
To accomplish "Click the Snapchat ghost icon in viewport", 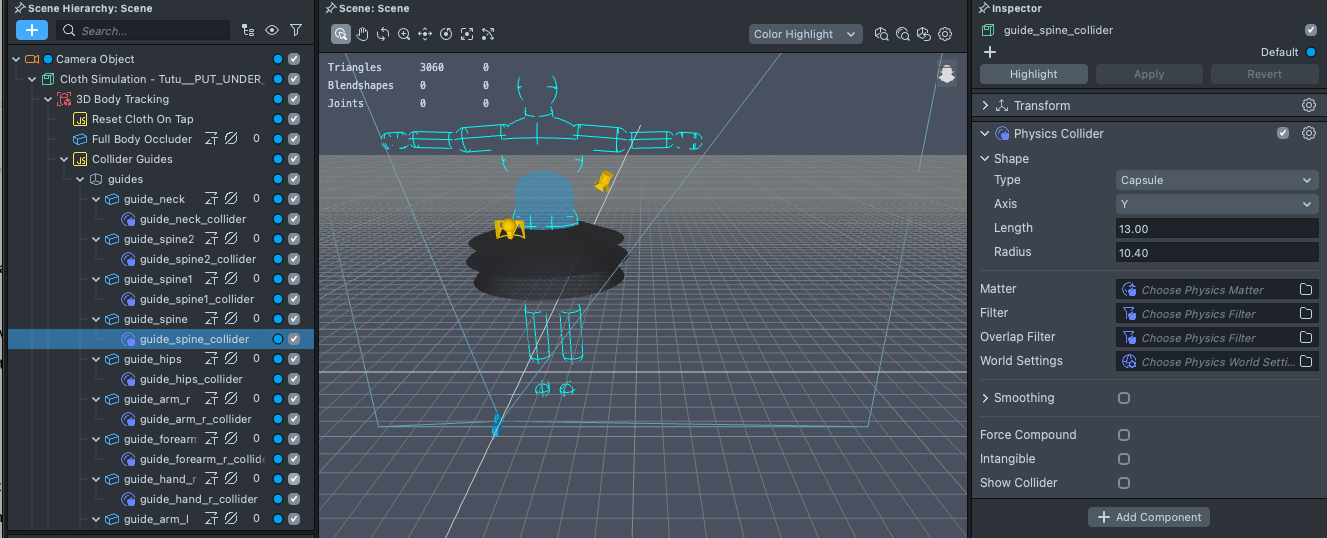I will coord(946,73).
